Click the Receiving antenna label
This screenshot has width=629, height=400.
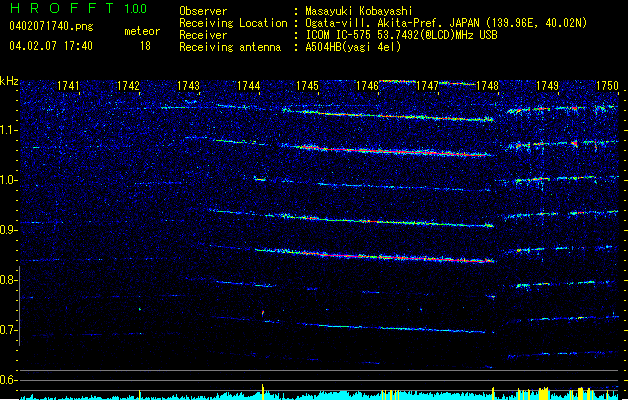point(230,47)
